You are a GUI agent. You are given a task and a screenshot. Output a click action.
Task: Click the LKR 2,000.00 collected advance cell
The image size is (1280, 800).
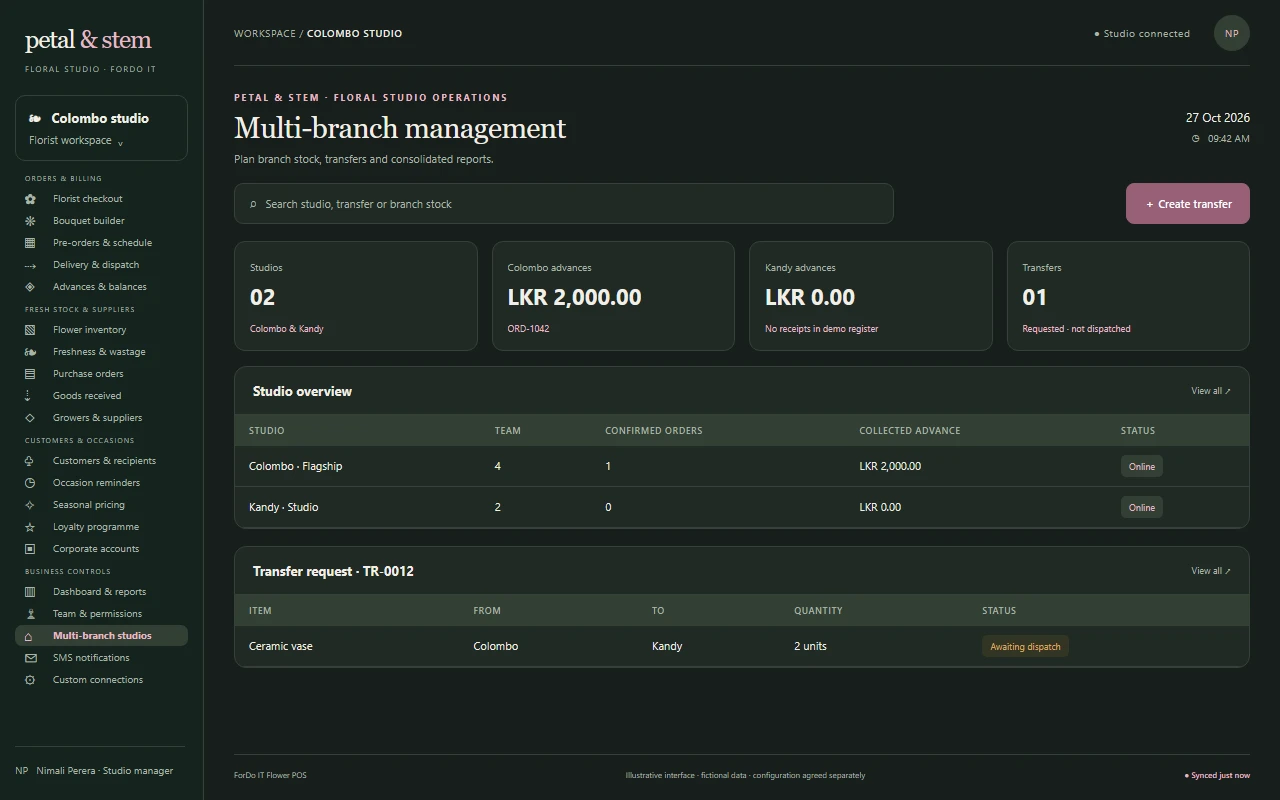click(x=890, y=466)
